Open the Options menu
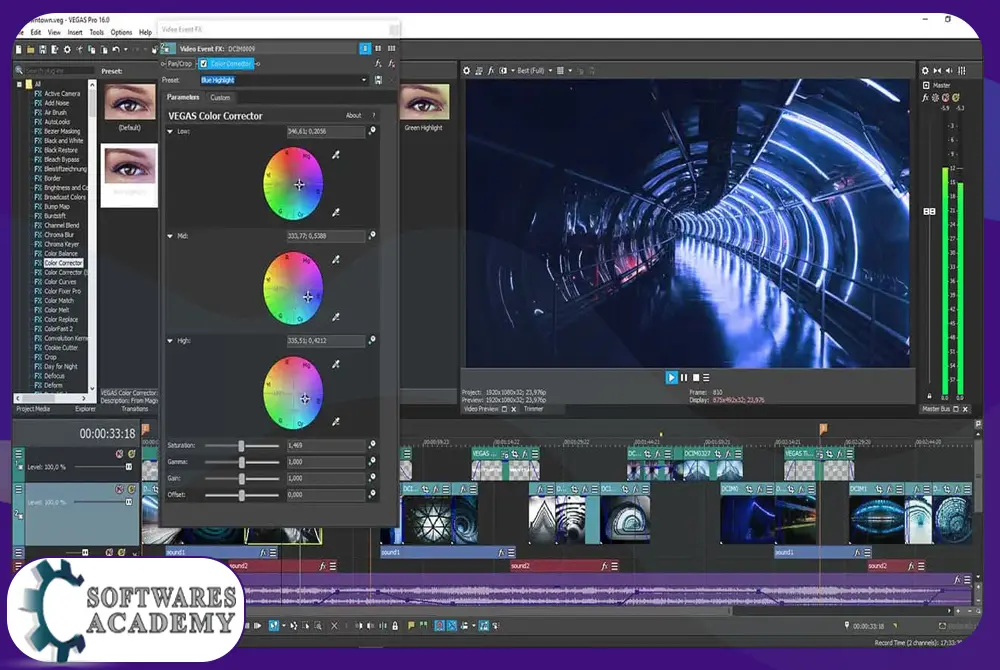The width and height of the screenshot is (1000, 670). click(x=121, y=32)
